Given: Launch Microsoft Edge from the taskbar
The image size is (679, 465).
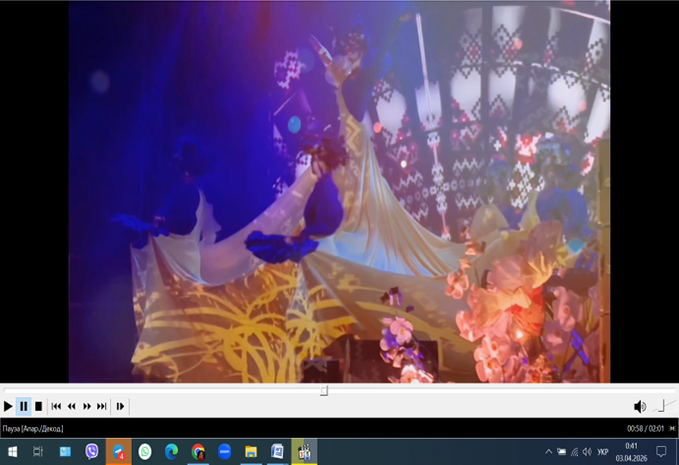Looking at the screenshot, I should 171,452.
